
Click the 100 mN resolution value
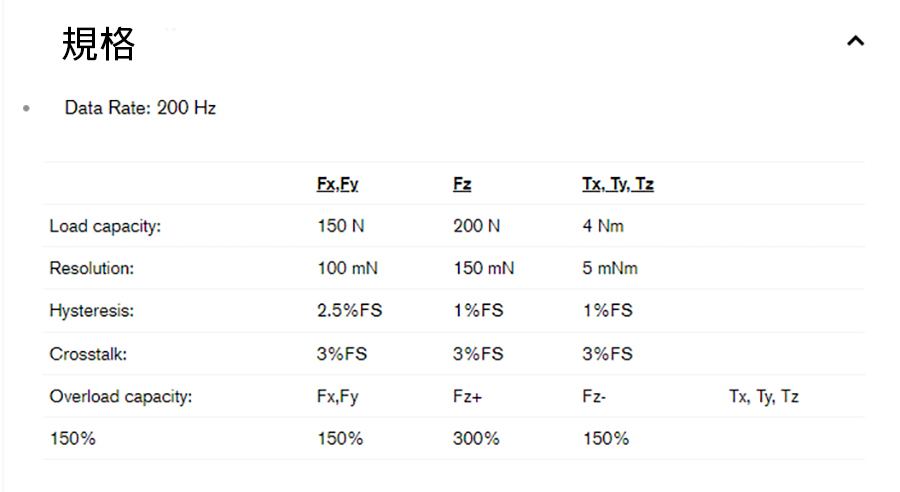(347, 268)
